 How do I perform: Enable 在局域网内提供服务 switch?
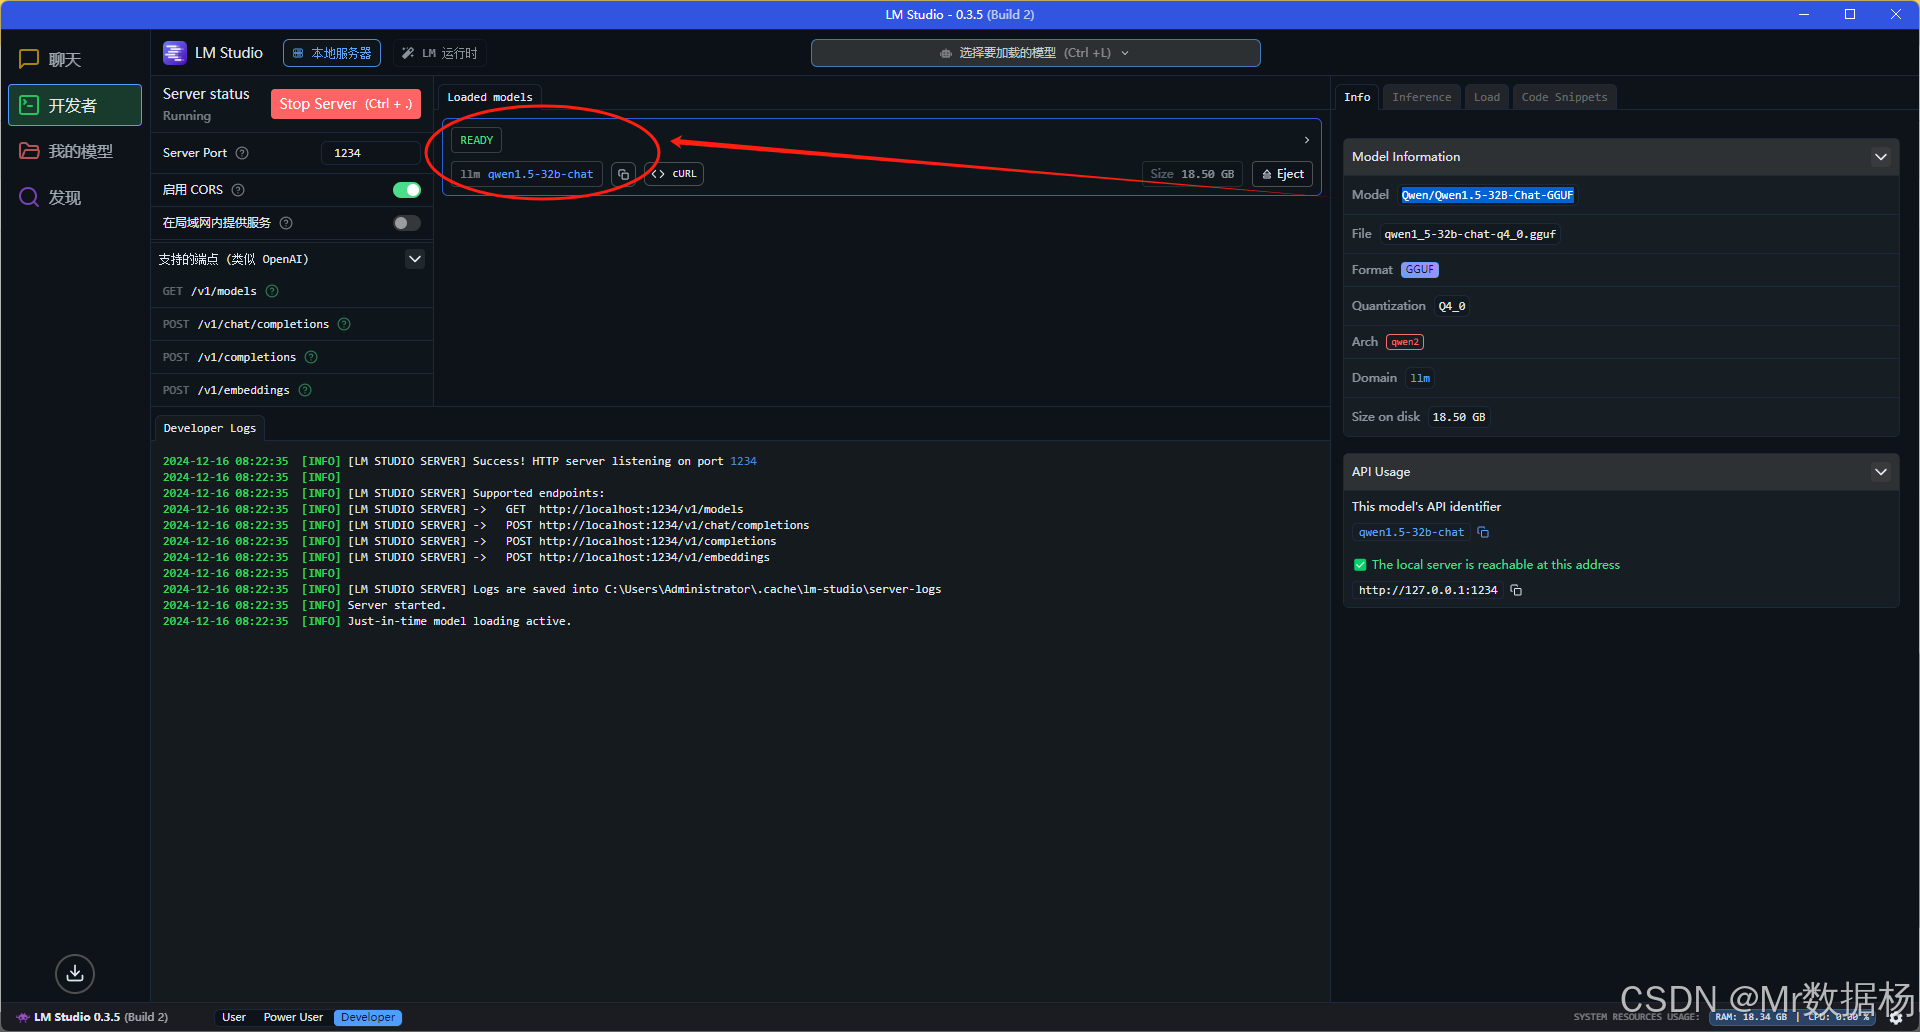click(x=407, y=223)
